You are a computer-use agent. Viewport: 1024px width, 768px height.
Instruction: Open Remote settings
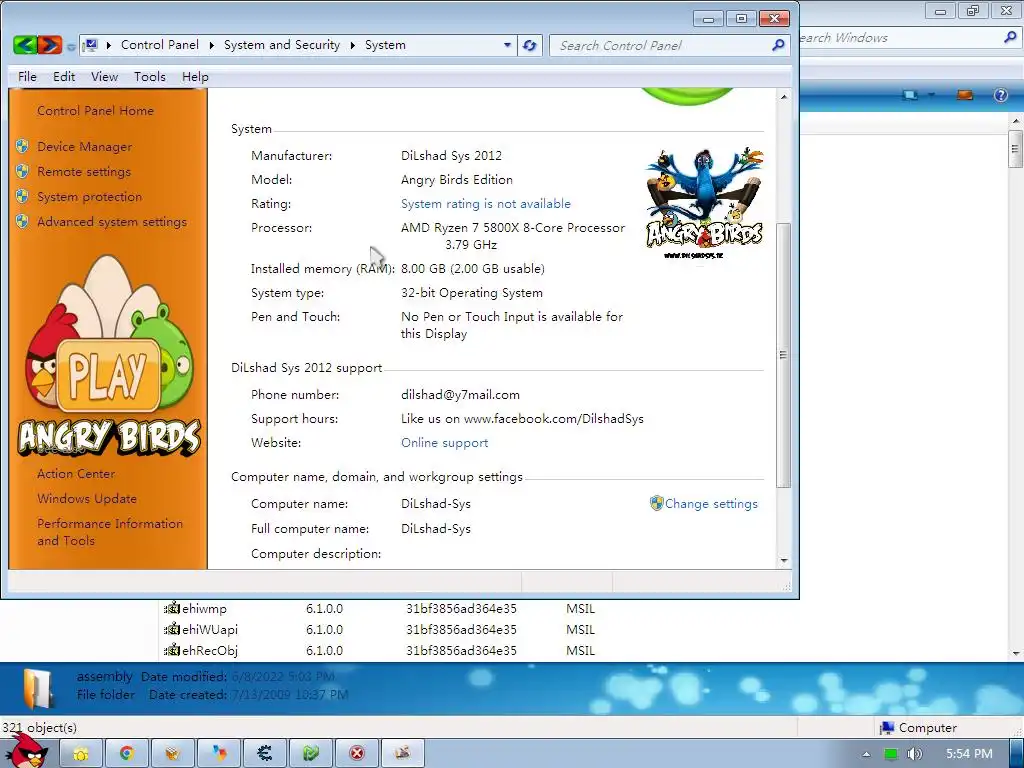[84, 172]
